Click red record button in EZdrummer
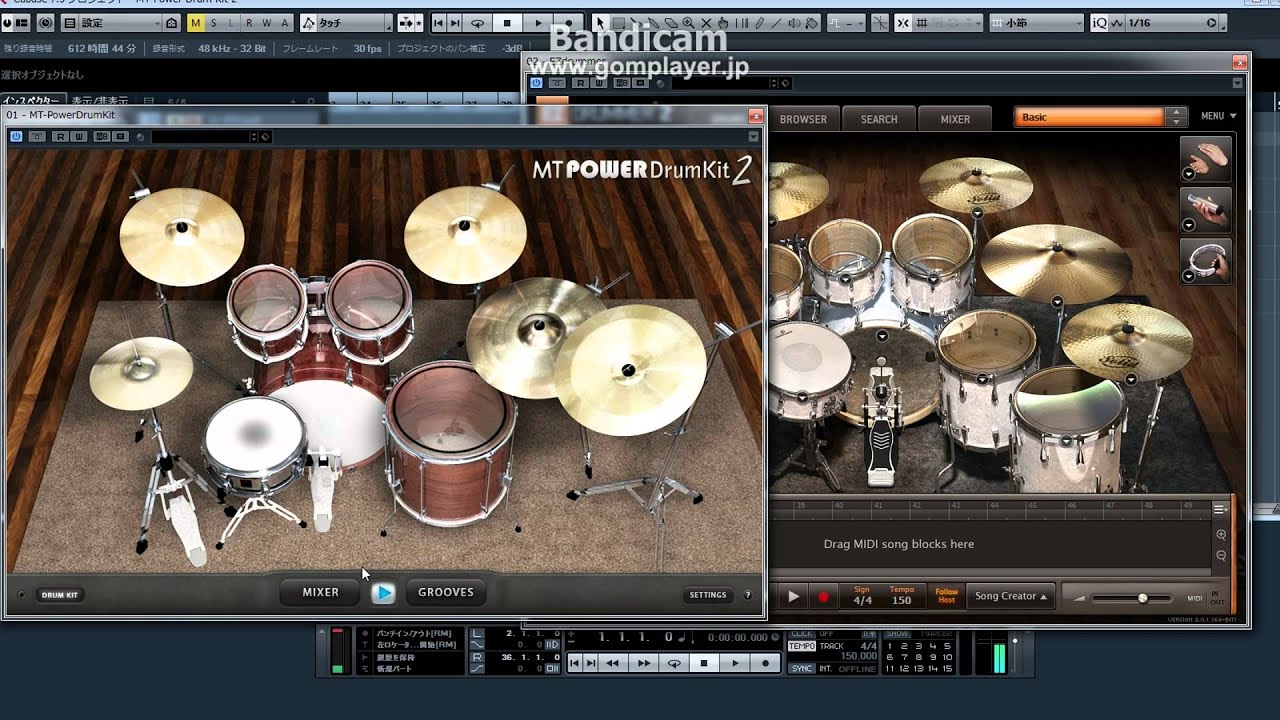Screen dimensions: 1280x720 point(824,597)
